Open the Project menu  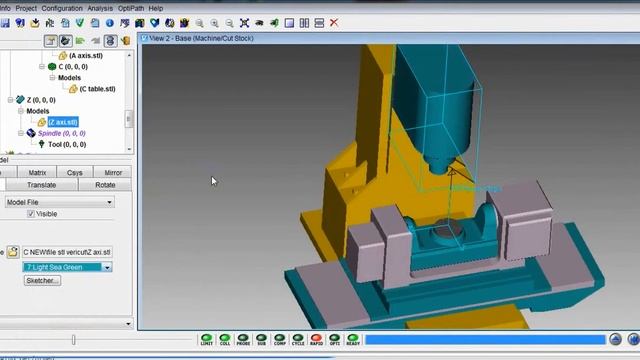click(26, 8)
